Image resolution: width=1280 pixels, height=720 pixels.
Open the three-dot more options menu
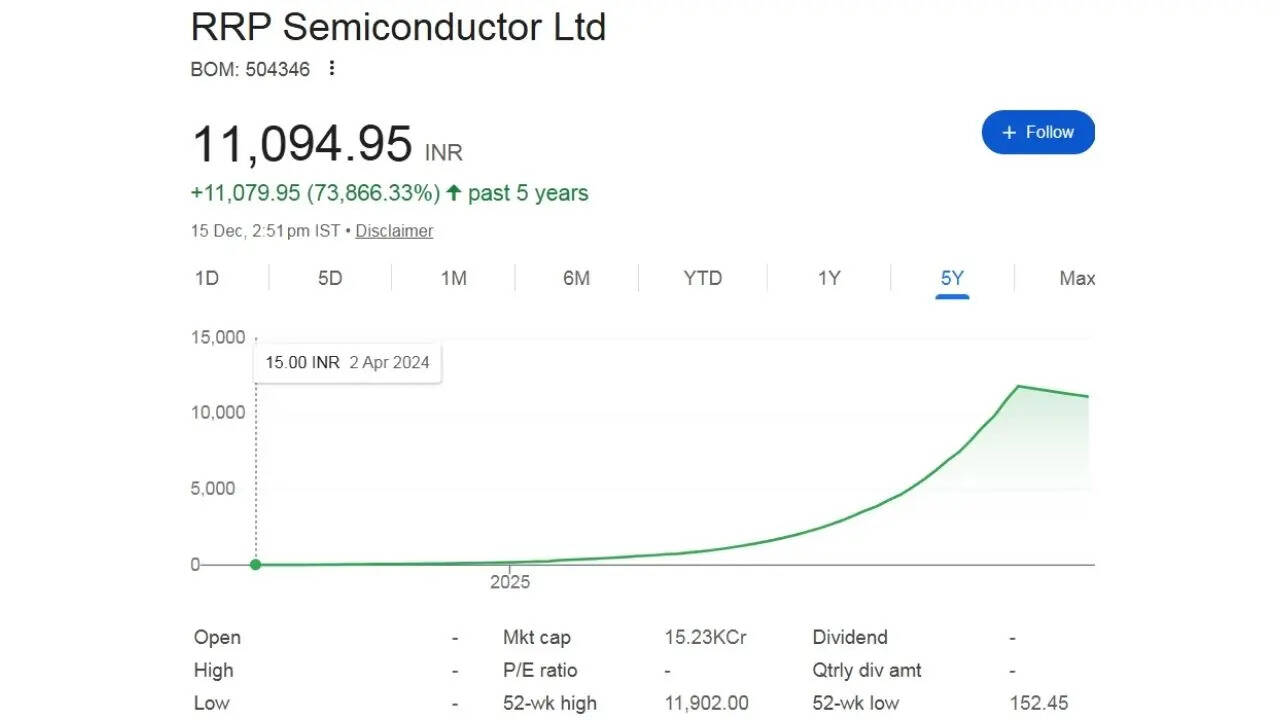click(332, 69)
